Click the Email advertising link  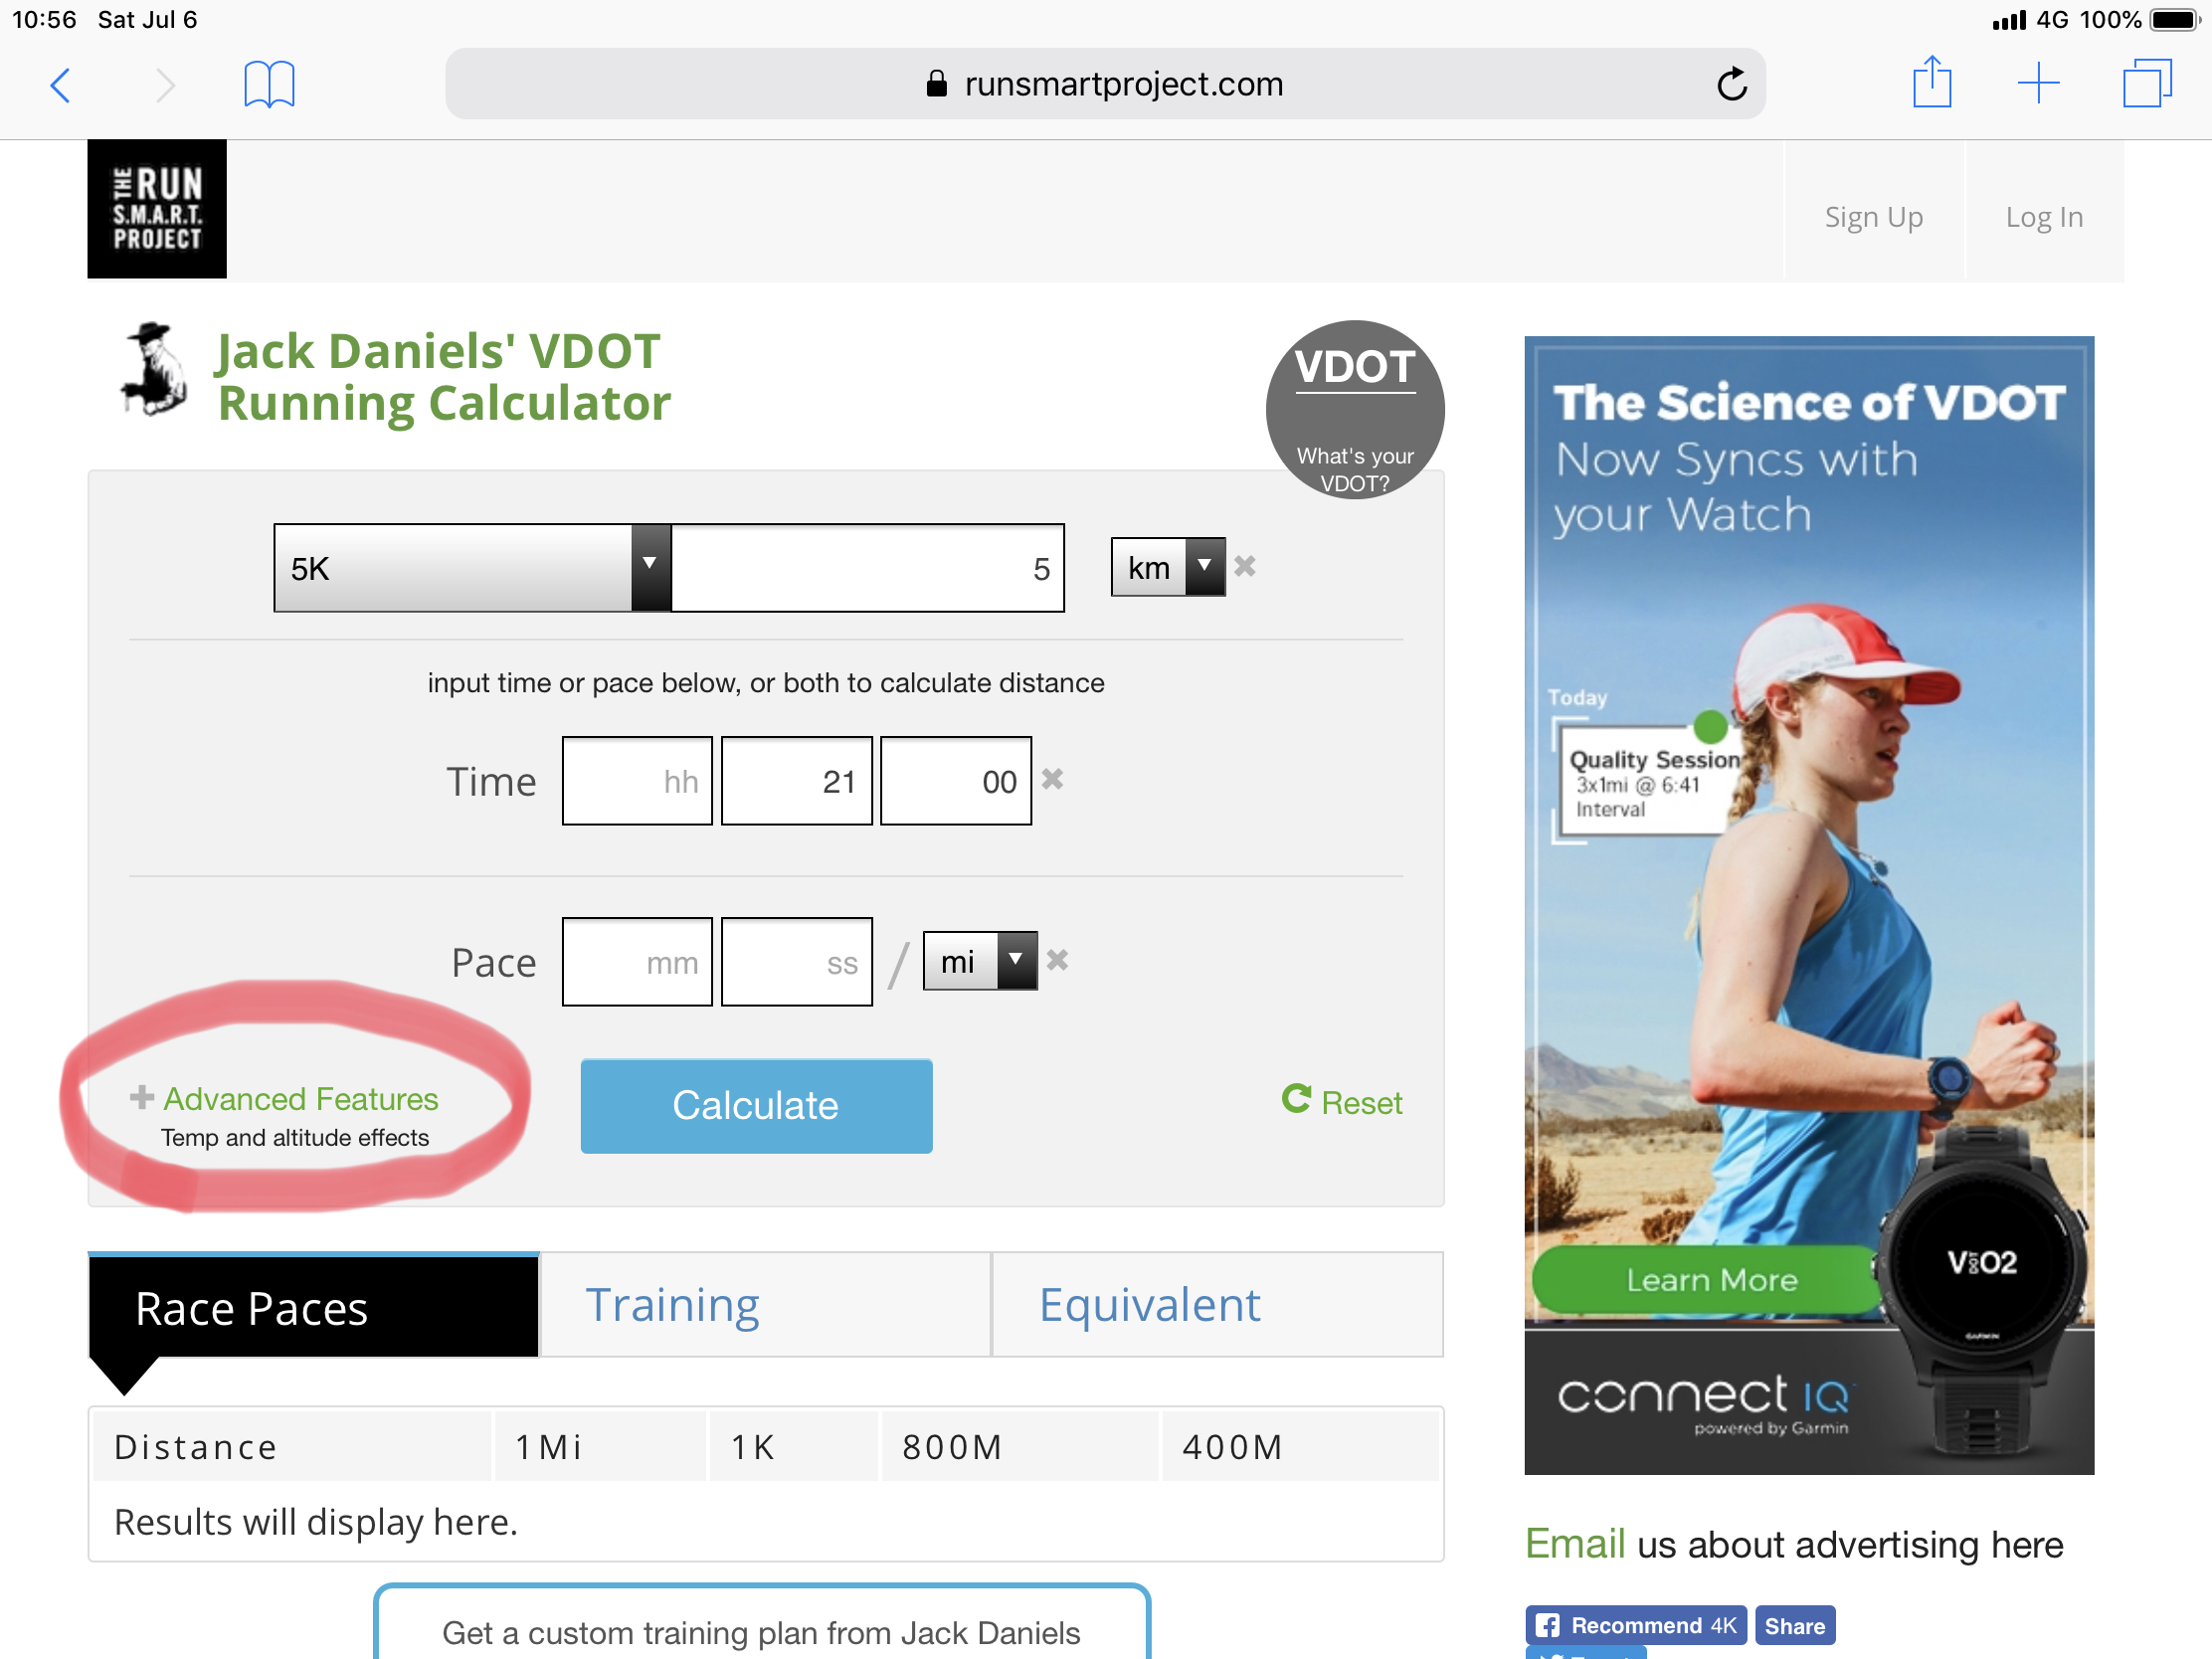pos(1575,1544)
